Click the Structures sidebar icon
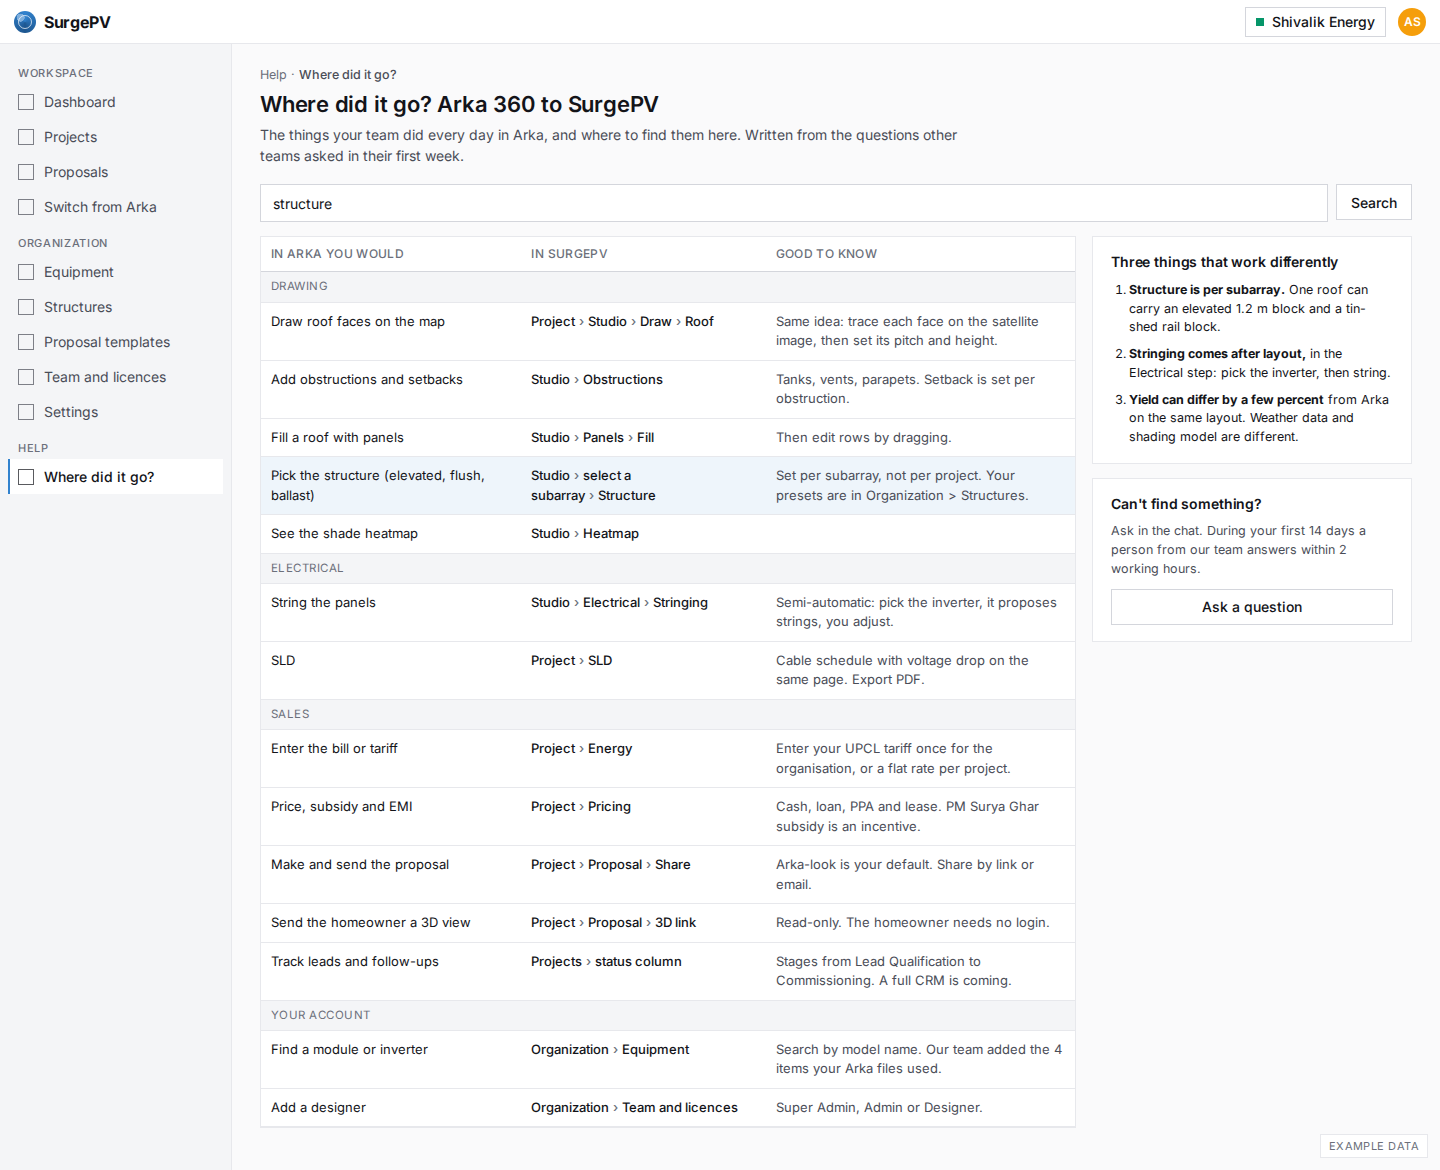 (x=26, y=307)
